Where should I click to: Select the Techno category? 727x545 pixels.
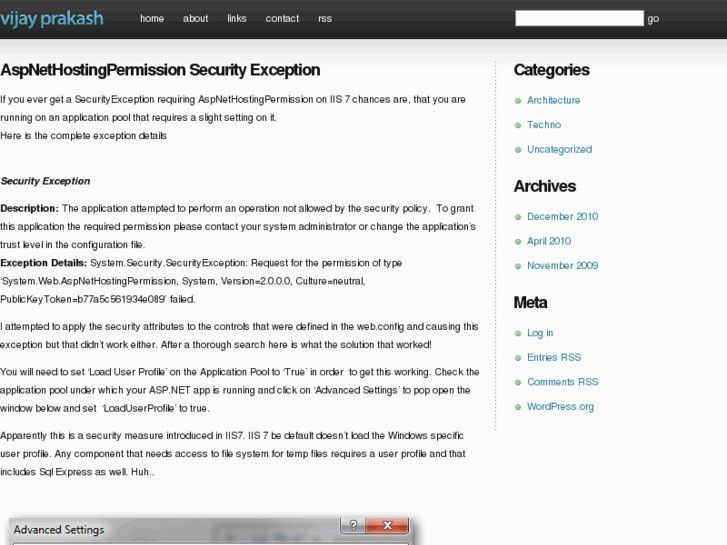pyautogui.click(x=544, y=125)
